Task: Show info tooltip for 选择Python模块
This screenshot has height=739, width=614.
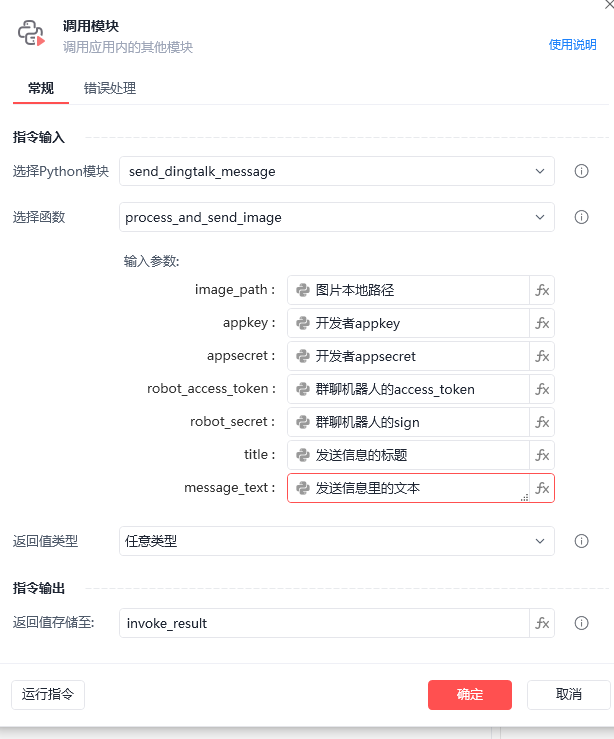Action: (x=581, y=171)
